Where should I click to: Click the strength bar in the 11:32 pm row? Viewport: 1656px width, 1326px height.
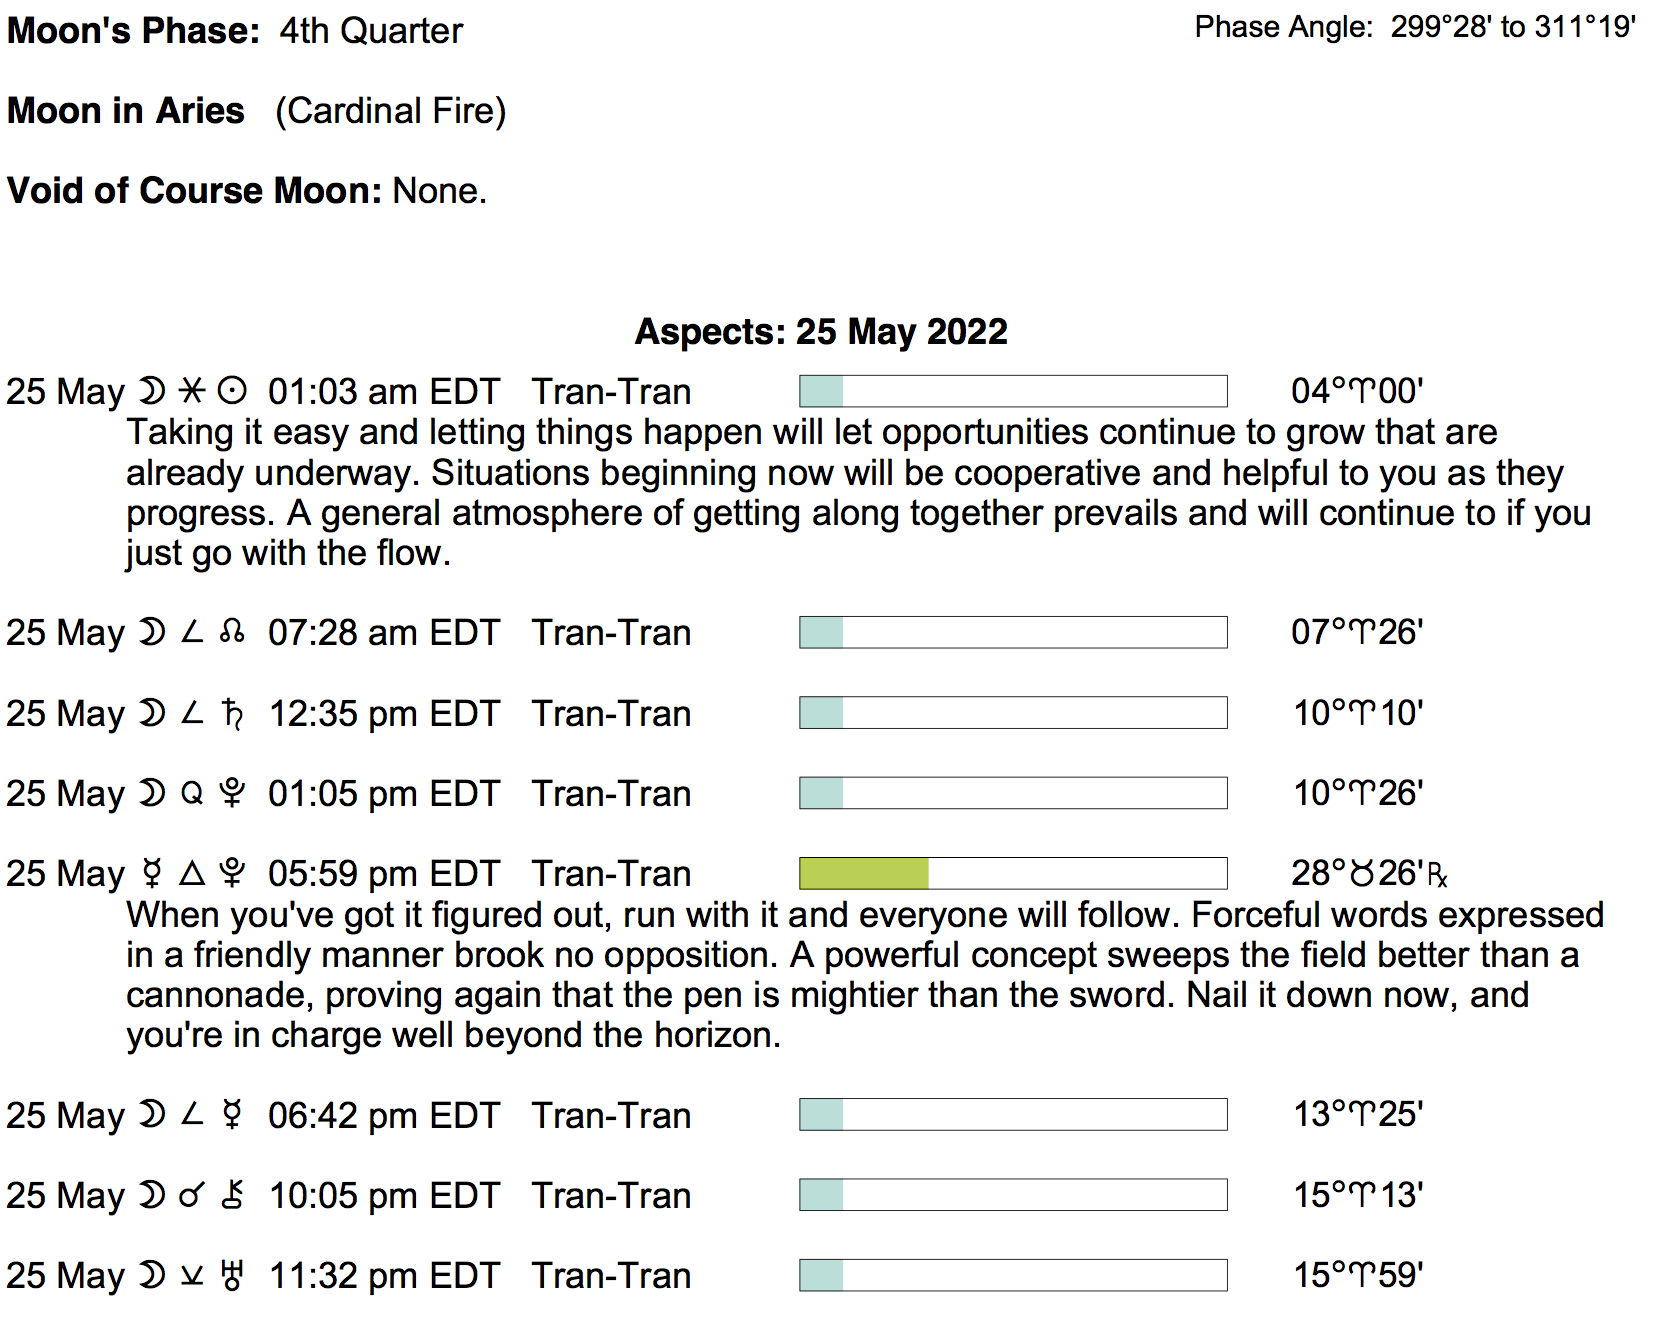coord(1013,1275)
